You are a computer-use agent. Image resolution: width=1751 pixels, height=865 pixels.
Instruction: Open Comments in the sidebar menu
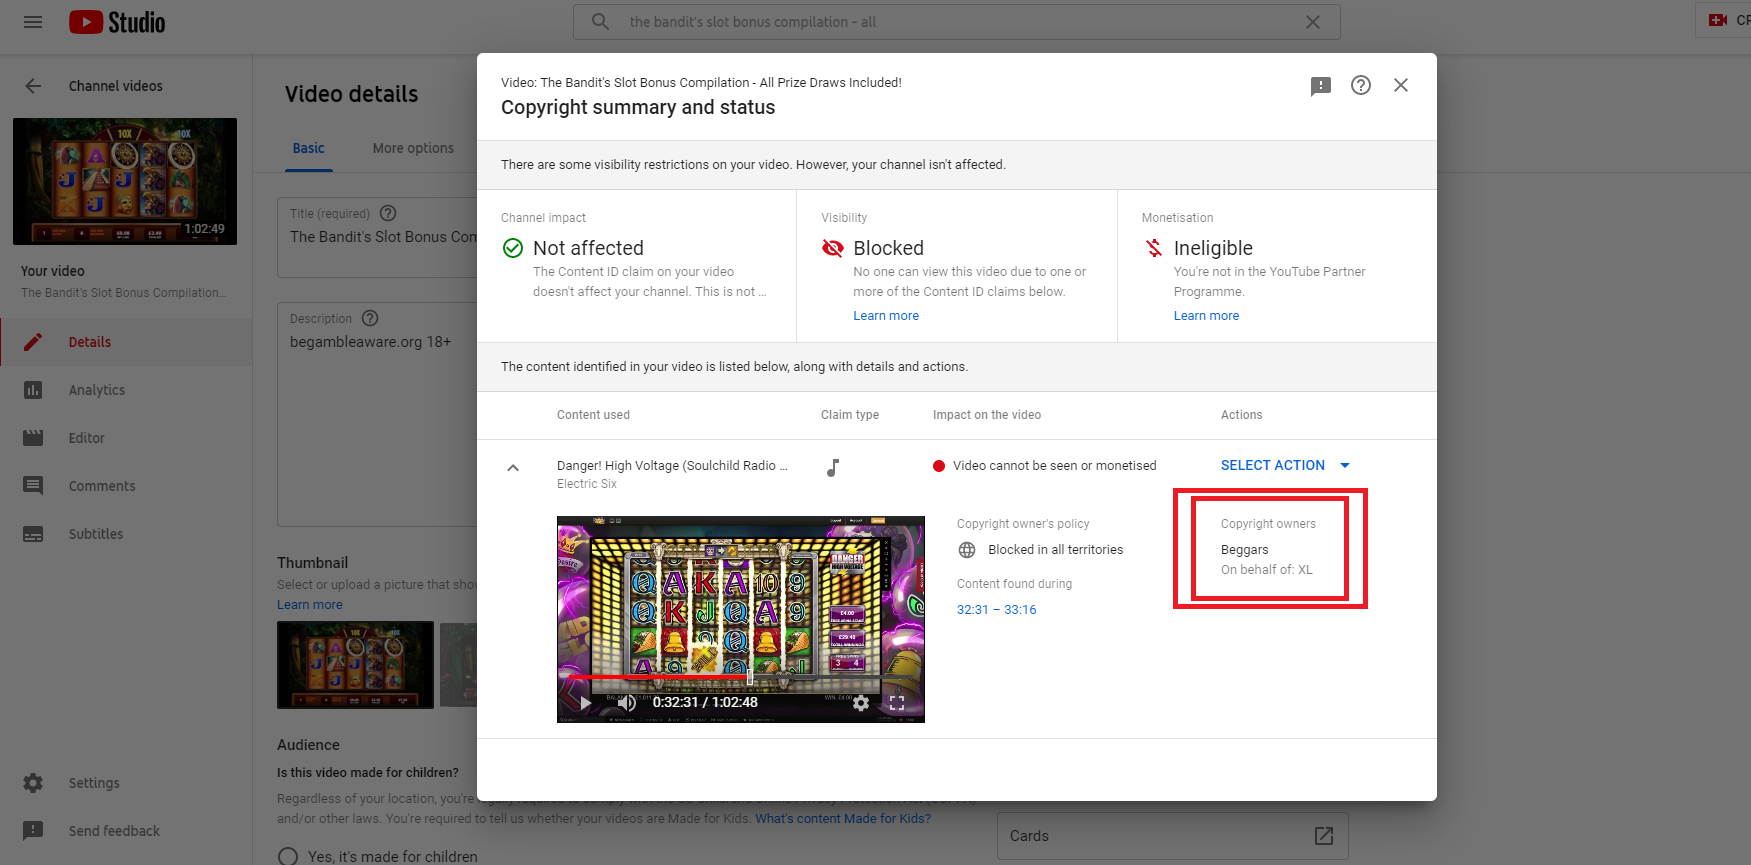tap(126, 486)
